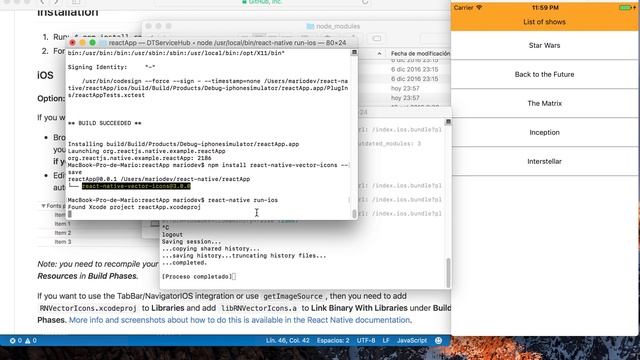Click the Proceso completado line in back Terminal
The width and height of the screenshot is (640, 360).
pyautogui.click(x=197, y=277)
